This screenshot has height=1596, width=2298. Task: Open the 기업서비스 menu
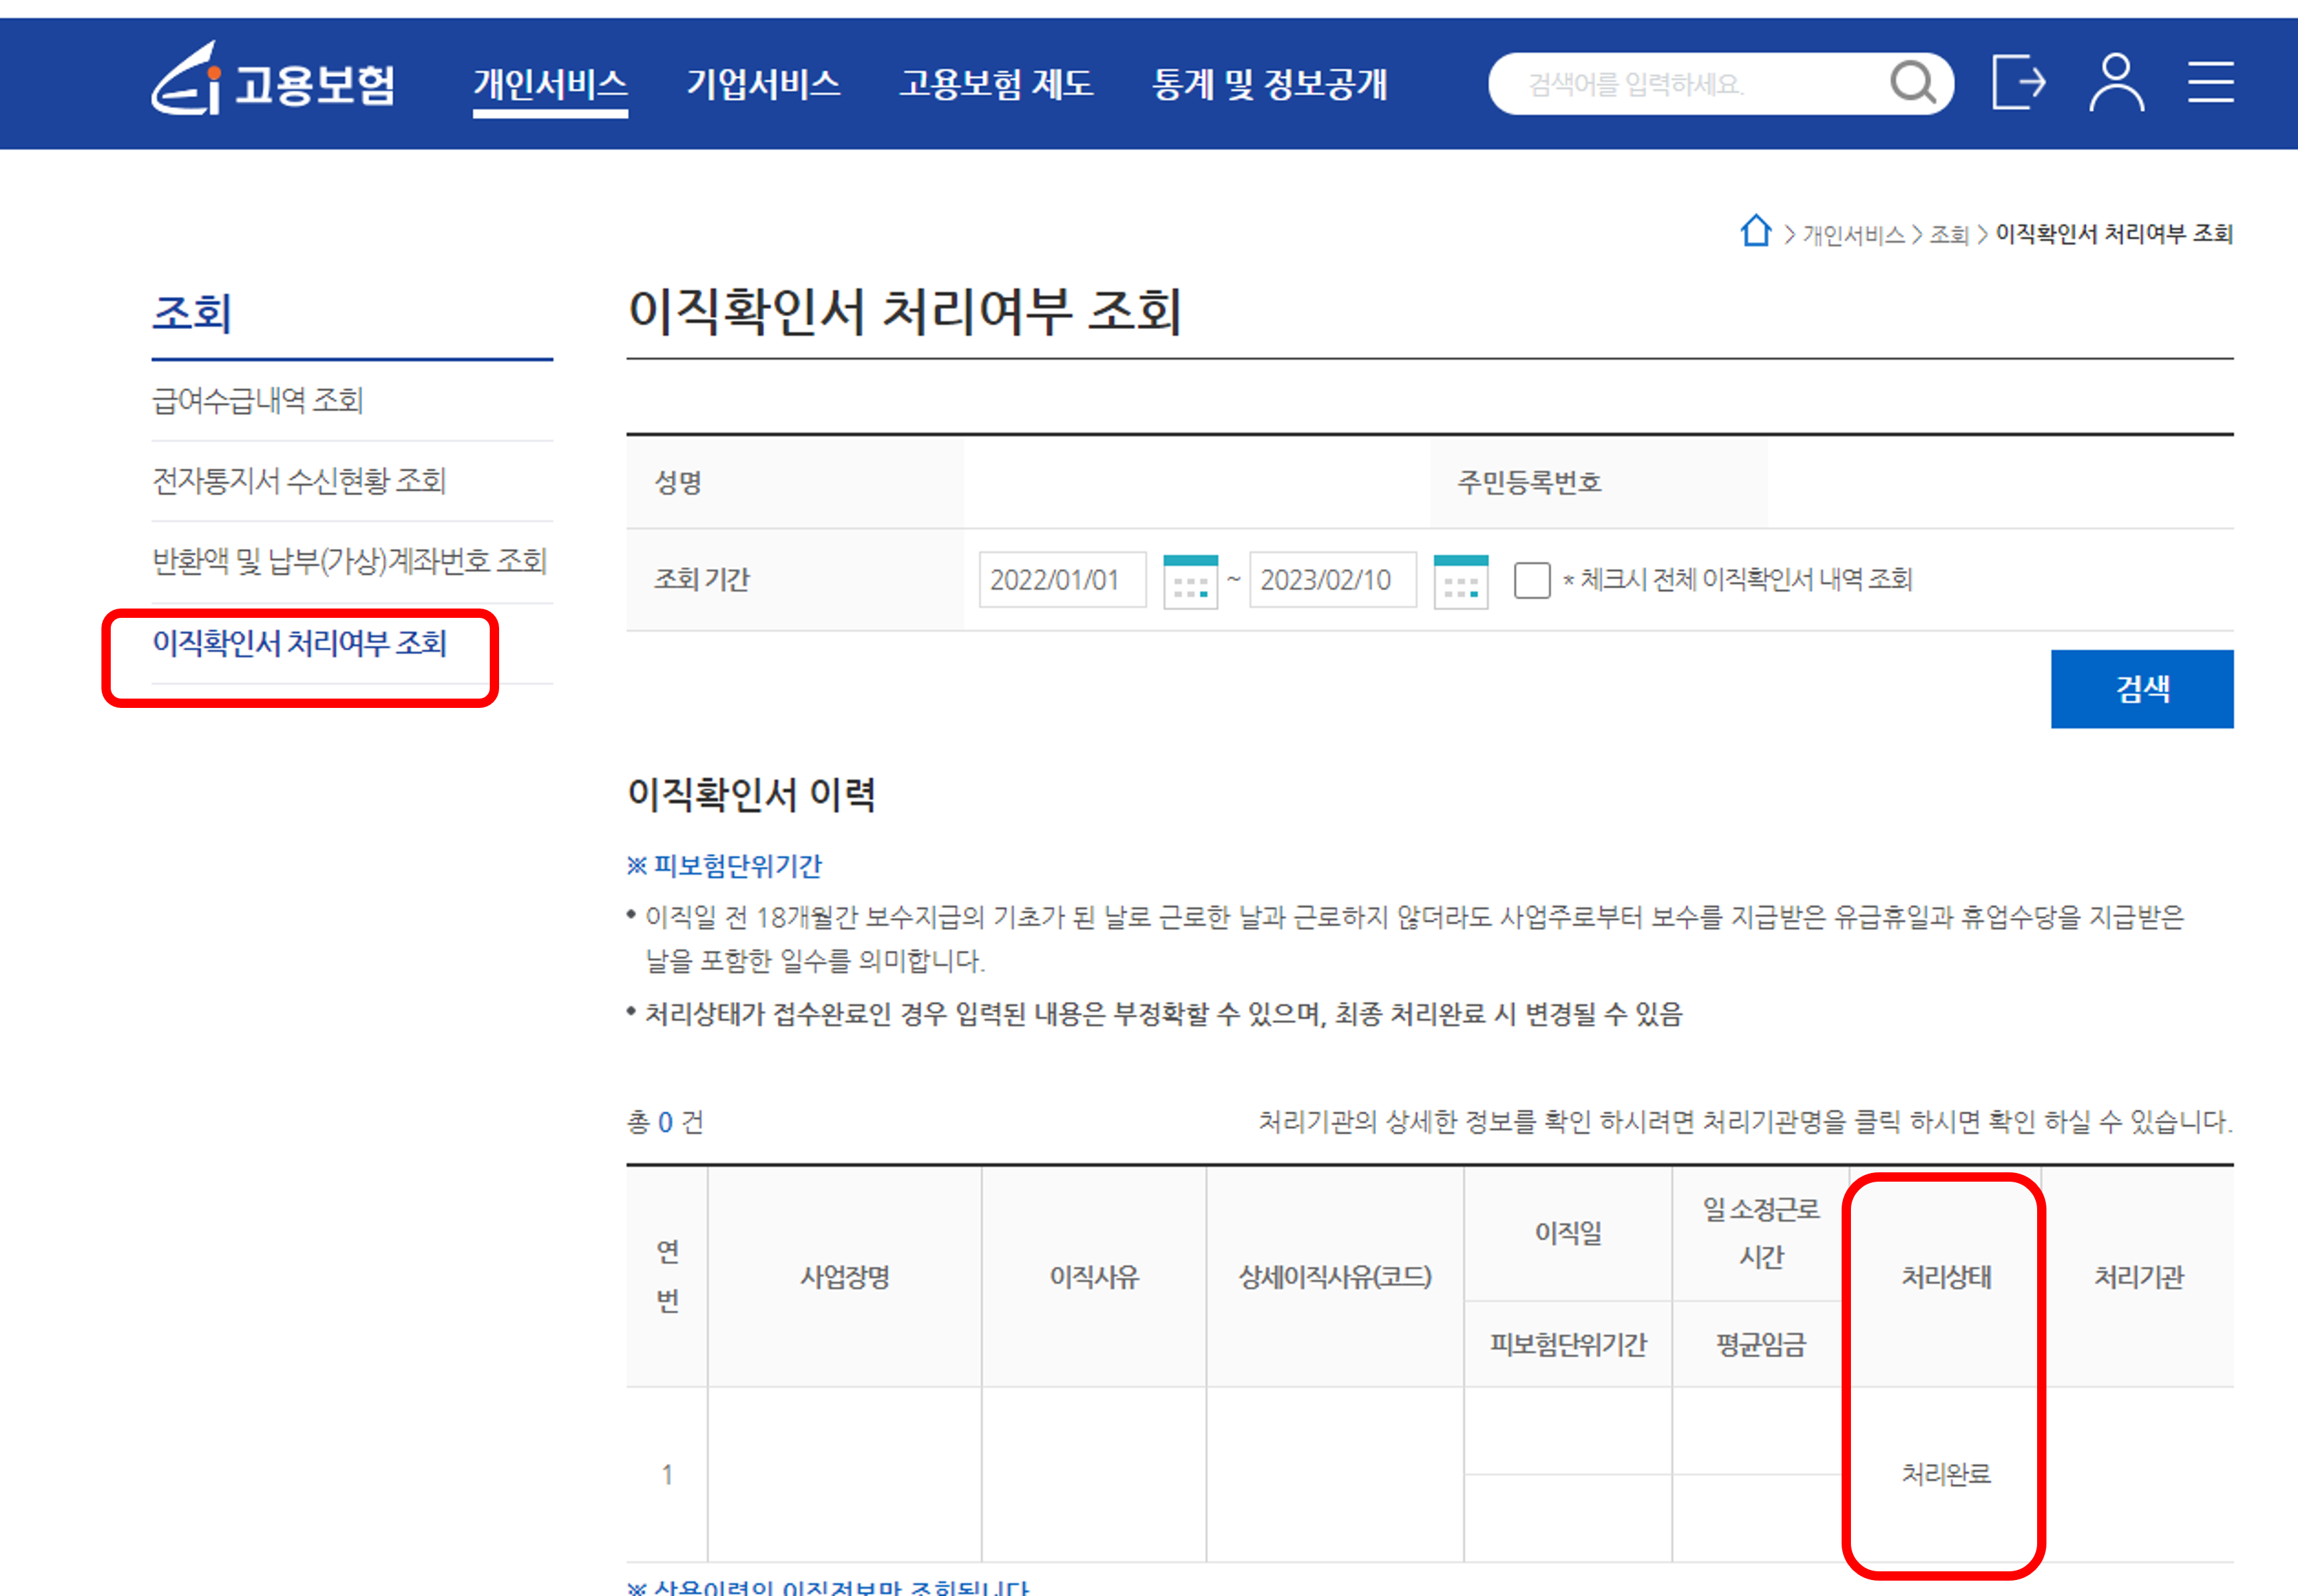click(763, 84)
